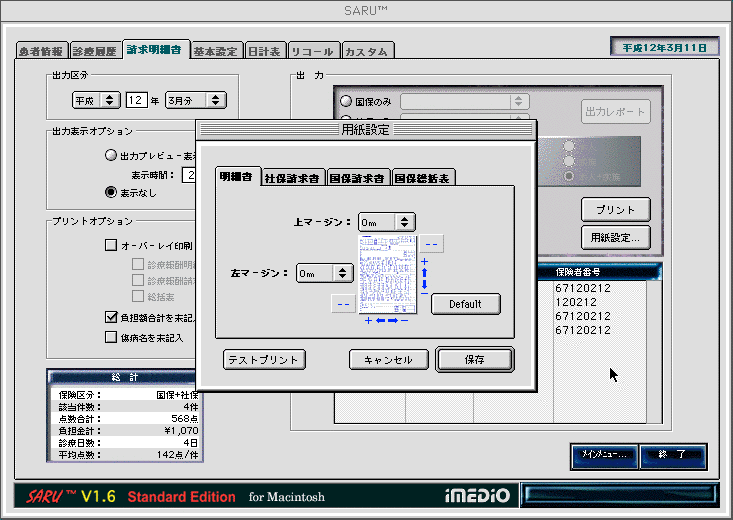
Task: Toggle the オーバーレイ印刷 checkbox
Action: [111, 245]
